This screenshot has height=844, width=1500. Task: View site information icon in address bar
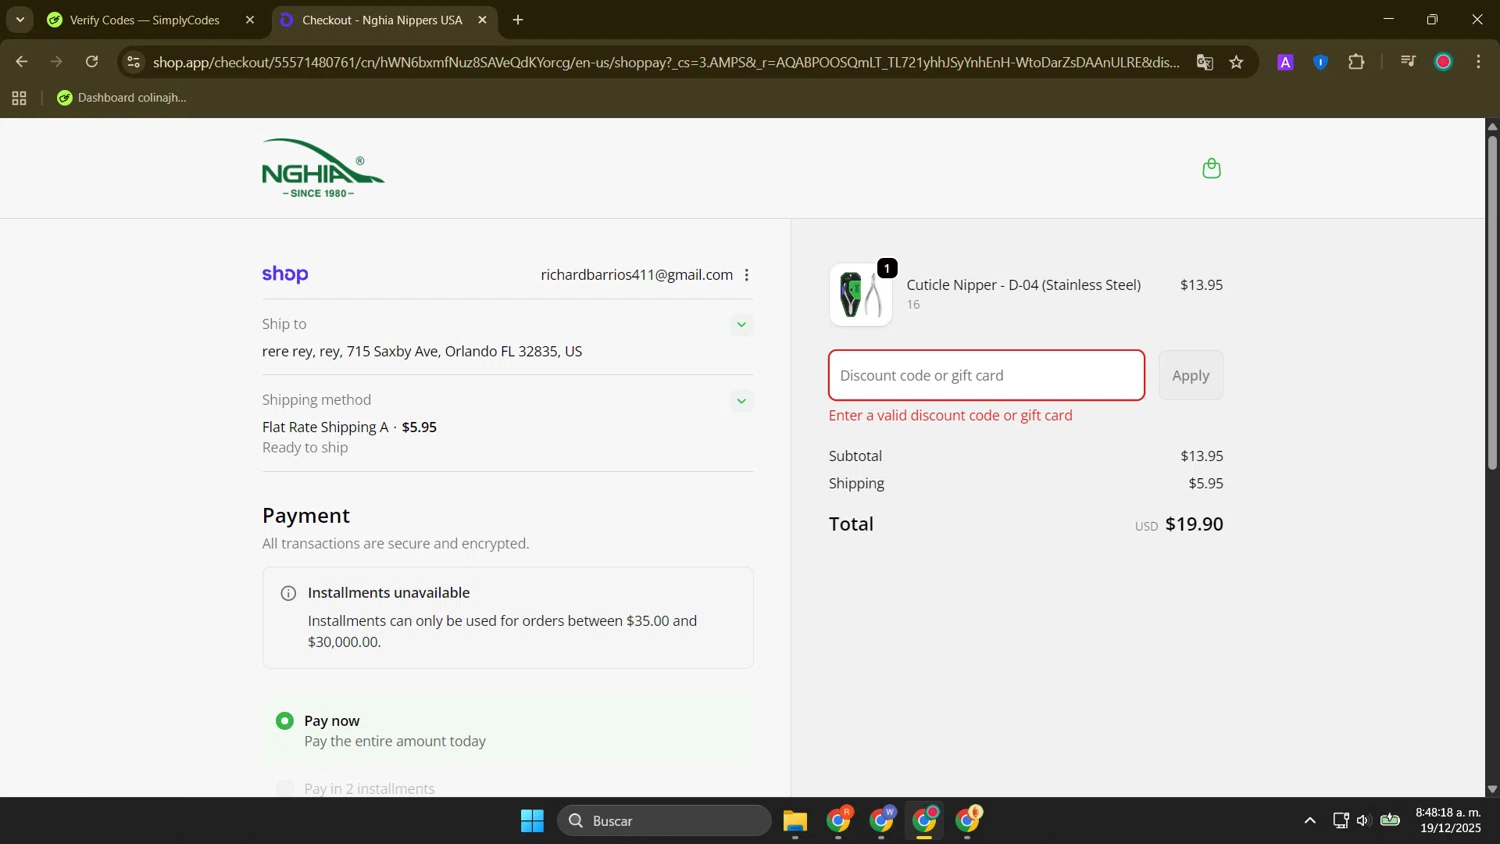coord(134,62)
